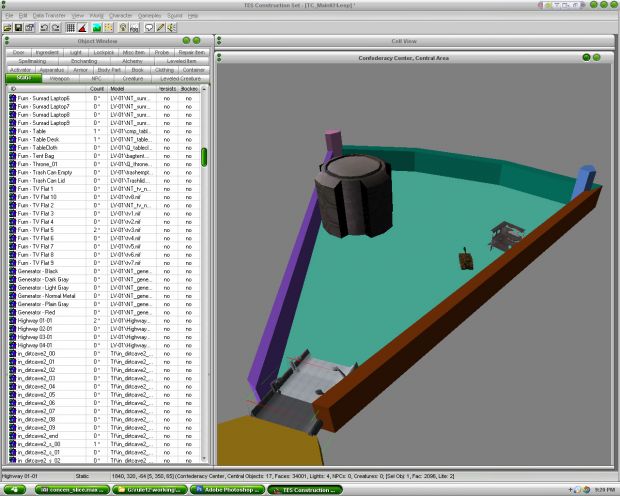Toggle the angle snap toolbar button
This screenshot has width=620, height=496.
[x=82, y=27]
